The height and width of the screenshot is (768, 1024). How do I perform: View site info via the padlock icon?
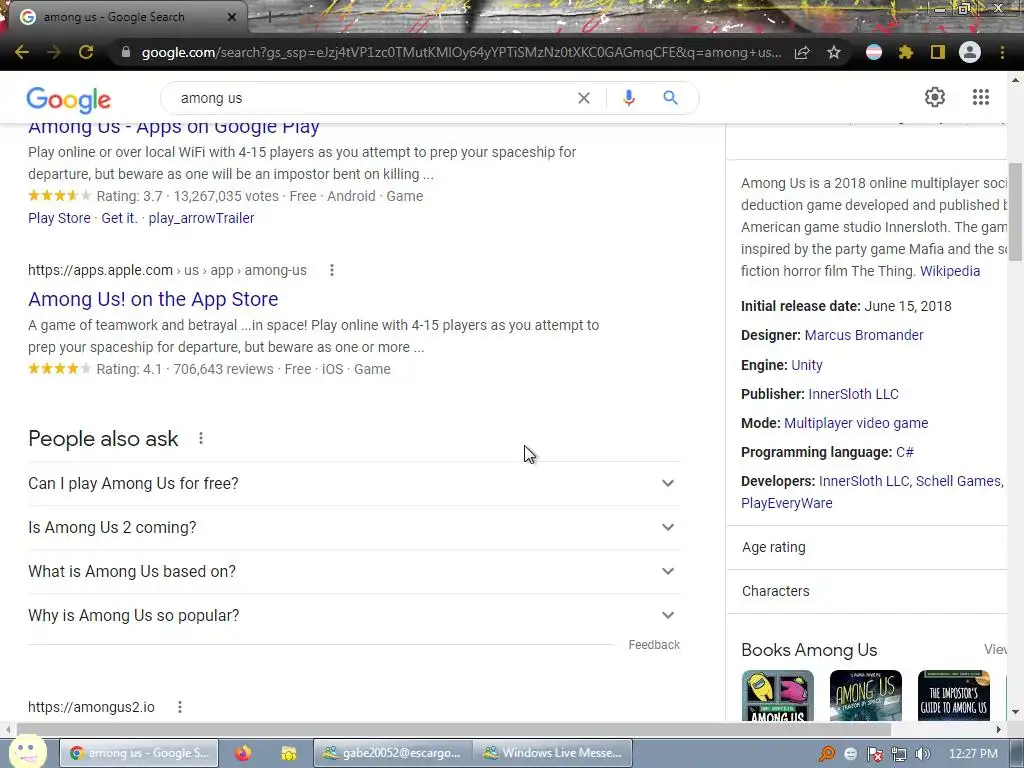point(126,52)
